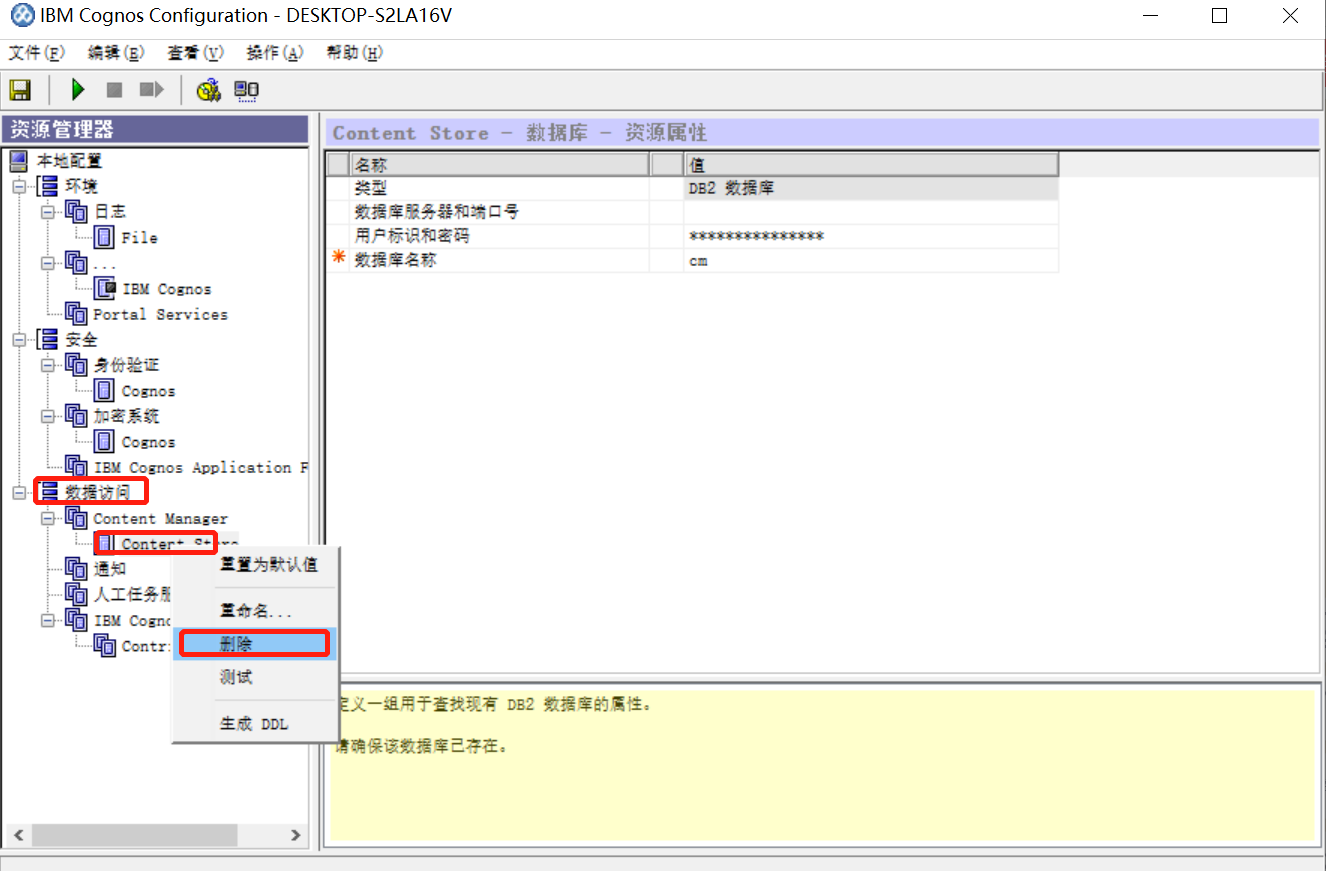The image size is (1326, 871).
Task: Click the 名称 column header
Action: point(499,164)
